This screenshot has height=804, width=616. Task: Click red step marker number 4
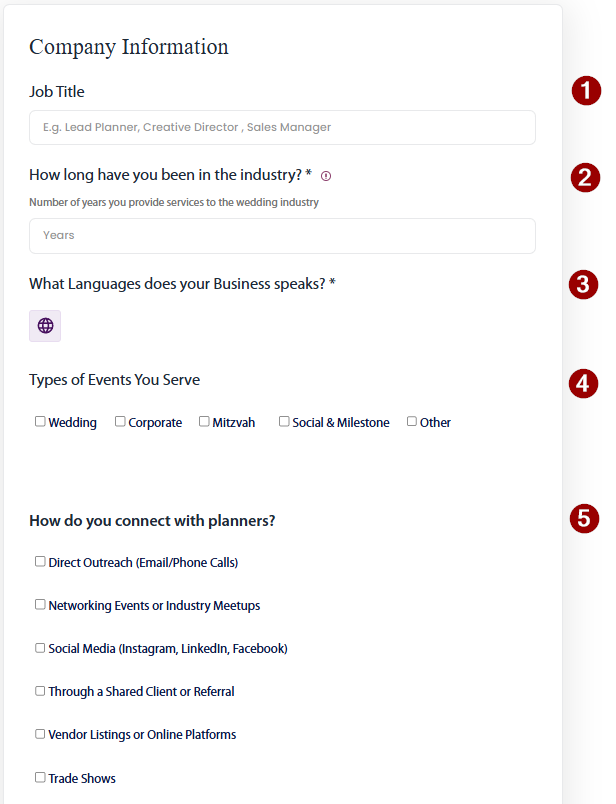tap(585, 383)
